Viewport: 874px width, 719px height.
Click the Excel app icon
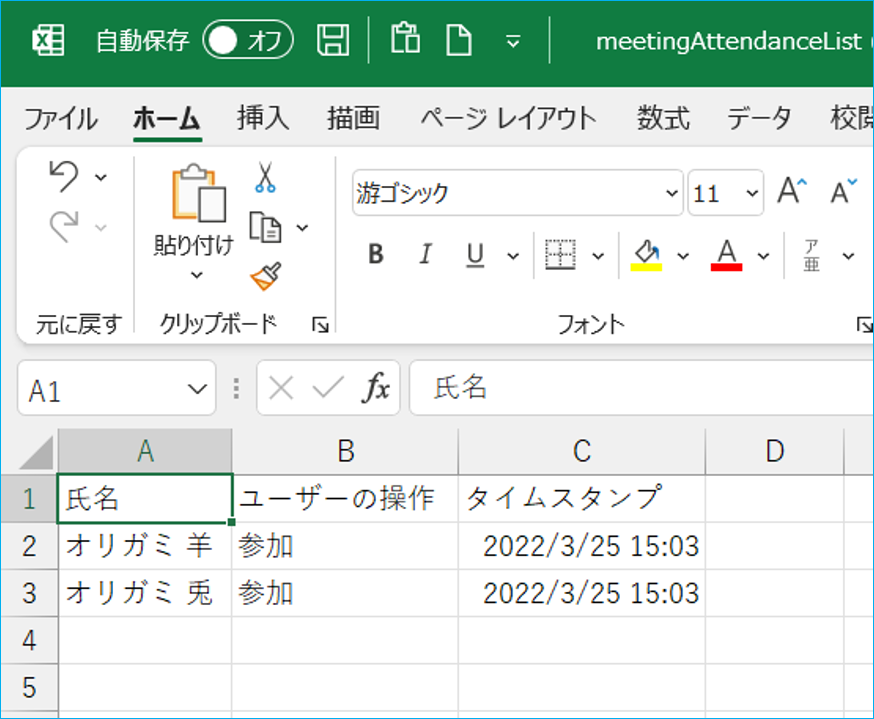point(48,40)
